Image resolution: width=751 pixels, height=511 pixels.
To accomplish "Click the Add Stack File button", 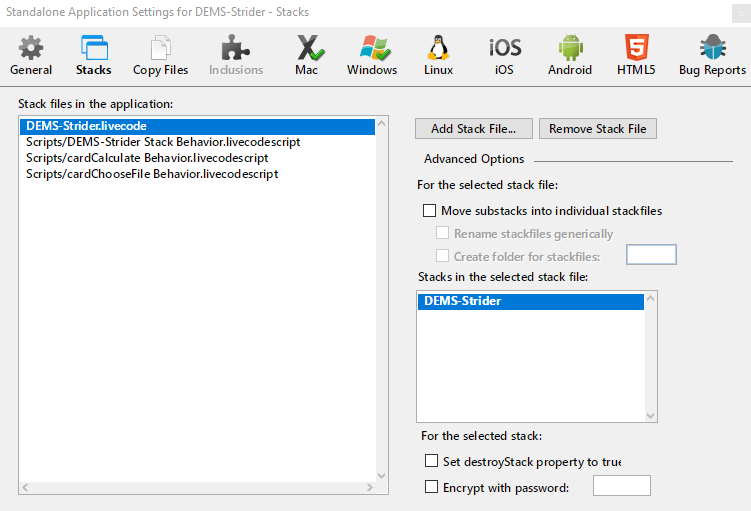I will 473,129.
